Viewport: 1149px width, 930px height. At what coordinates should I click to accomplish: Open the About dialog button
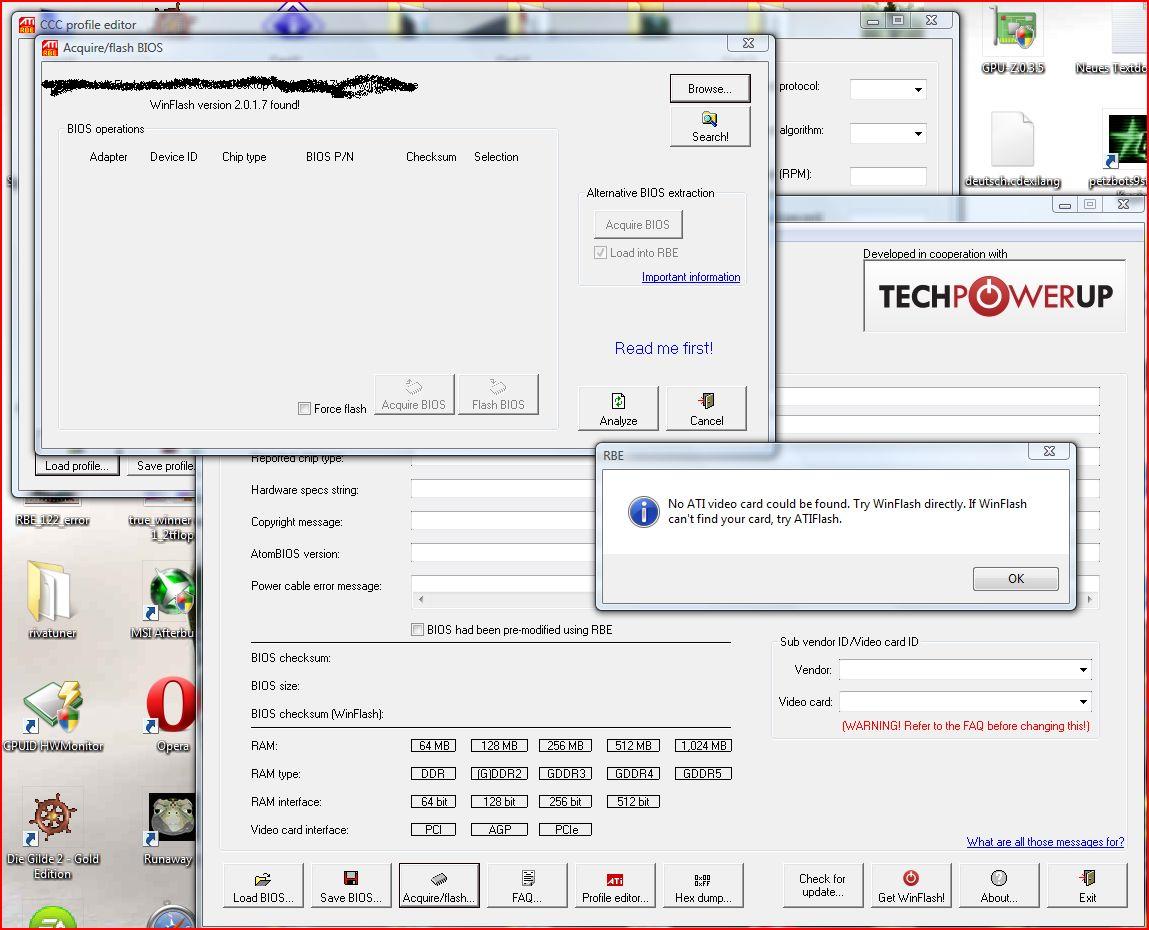(x=999, y=886)
